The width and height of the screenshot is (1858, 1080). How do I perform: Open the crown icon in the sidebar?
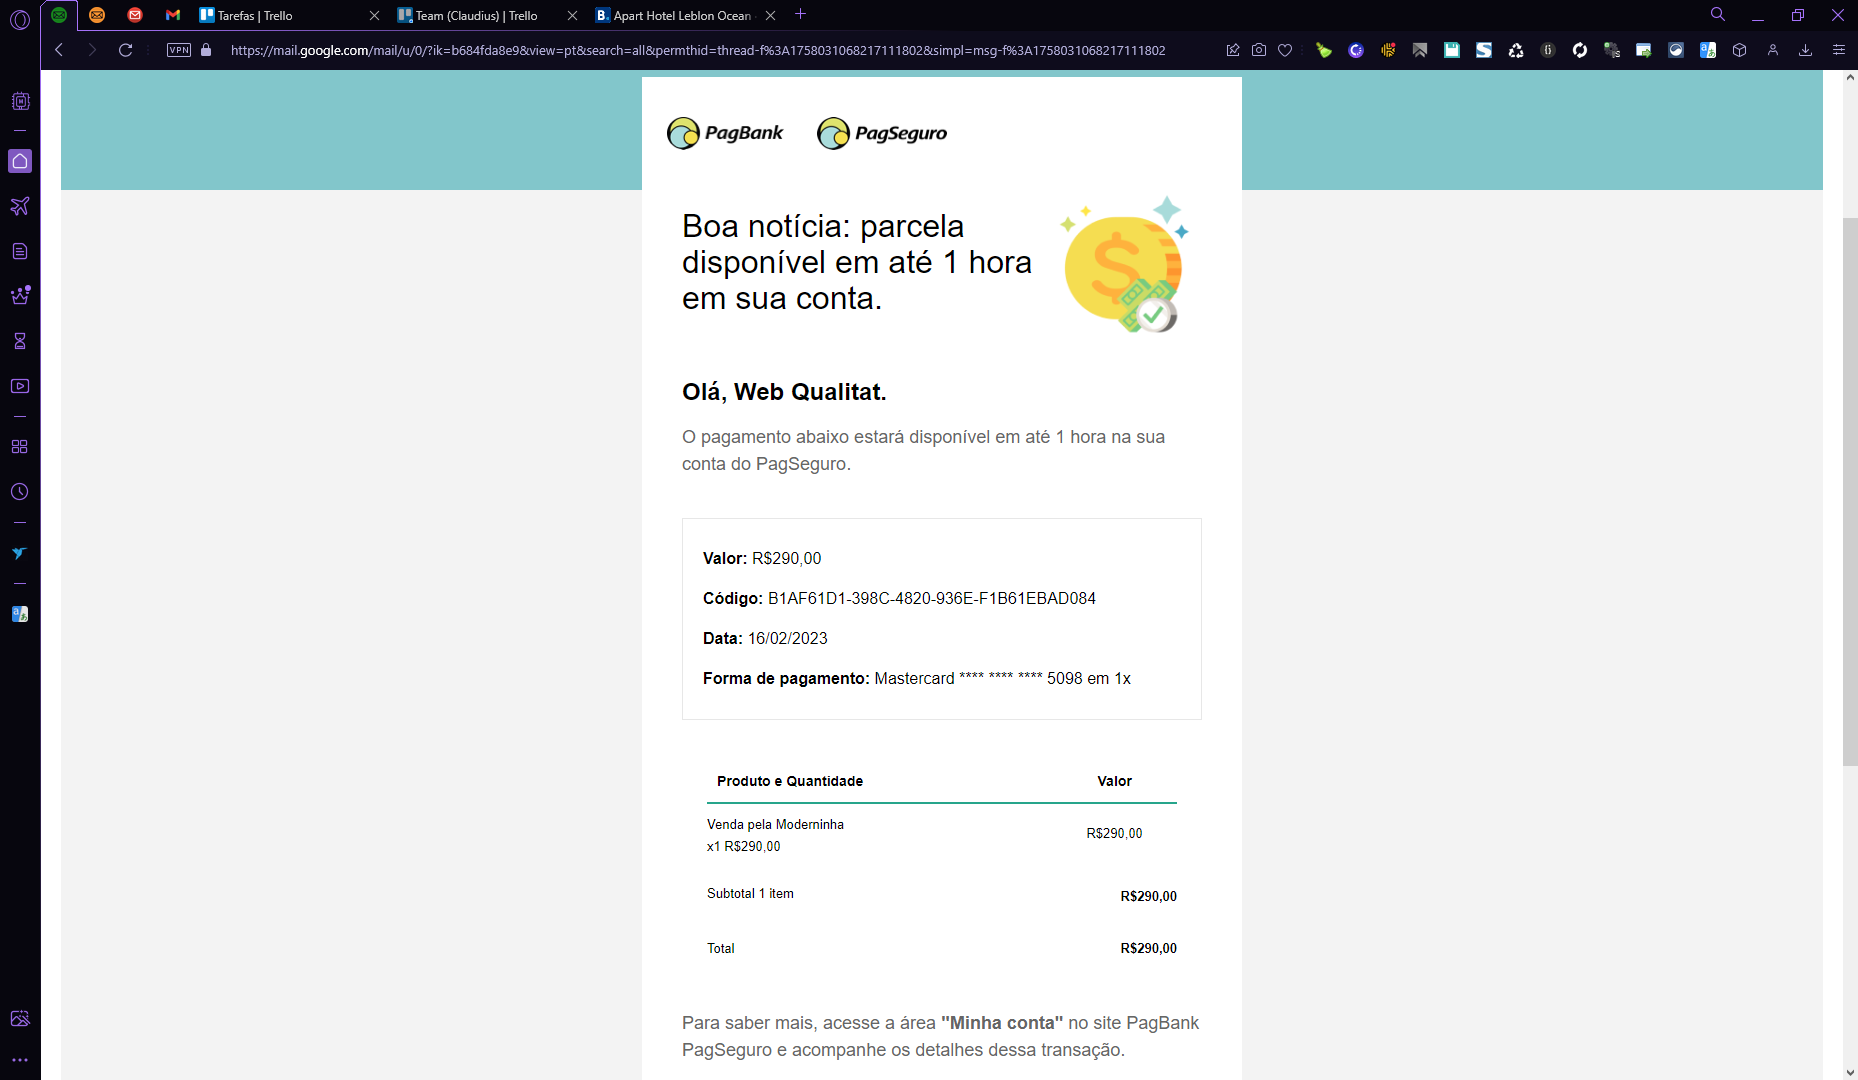(20, 295)
